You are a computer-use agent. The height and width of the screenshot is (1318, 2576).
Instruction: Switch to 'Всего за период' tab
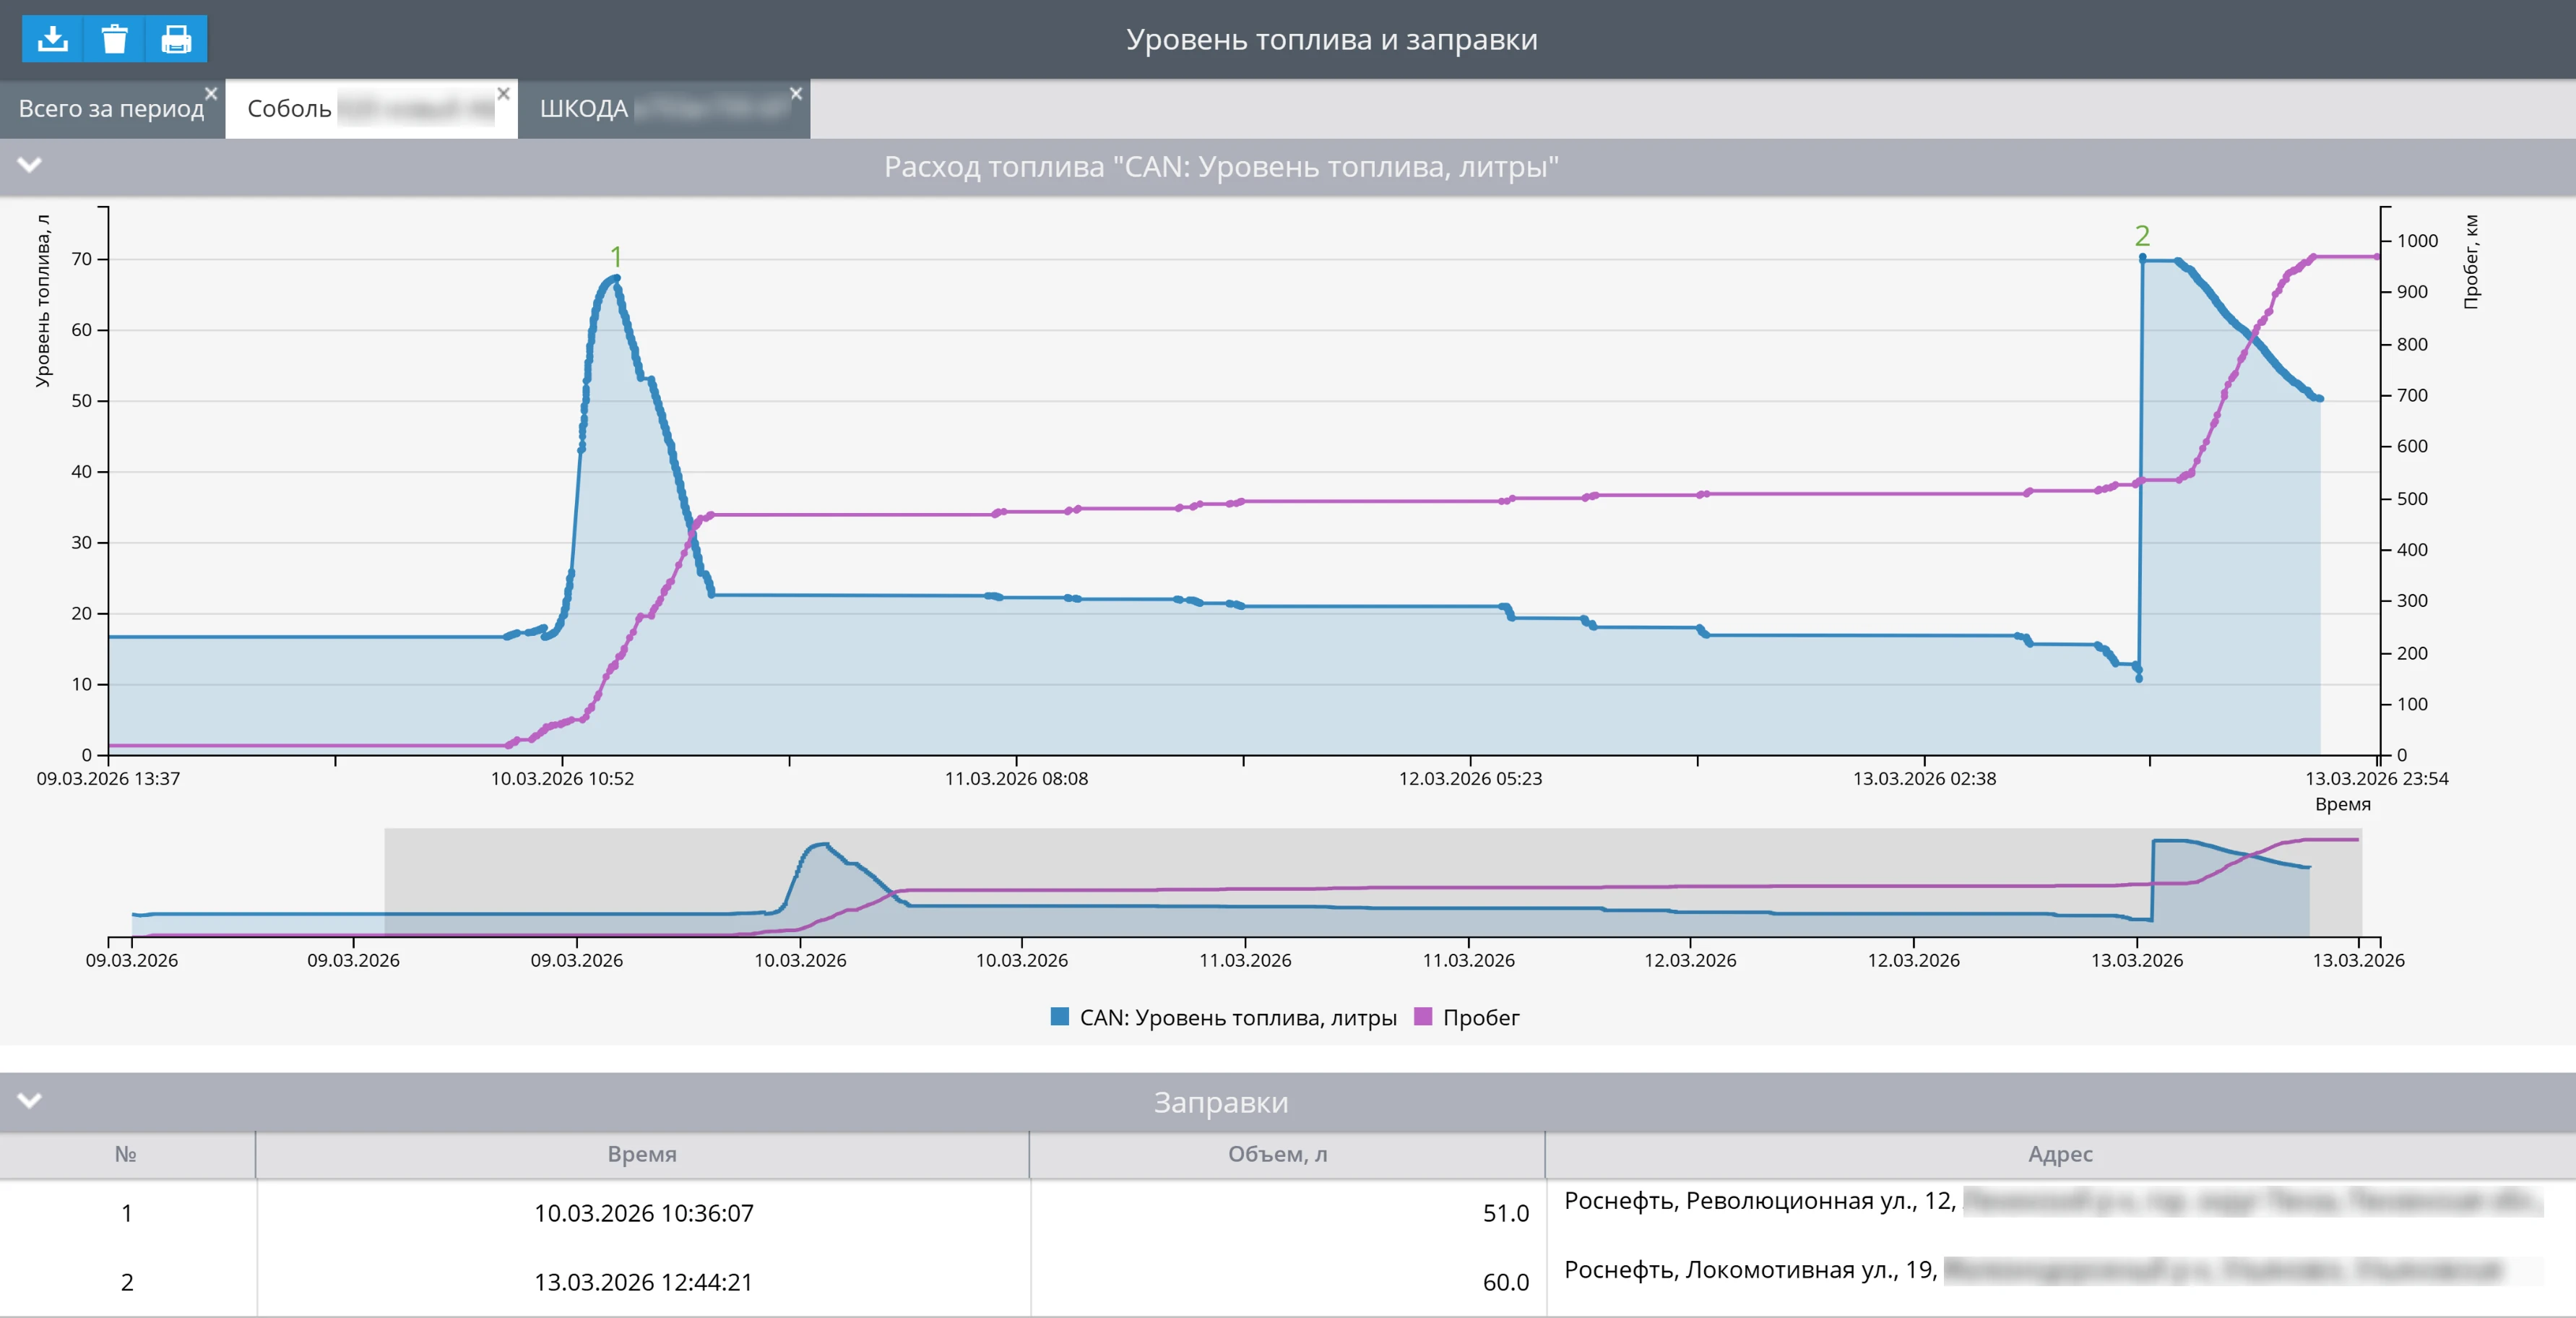111,108
